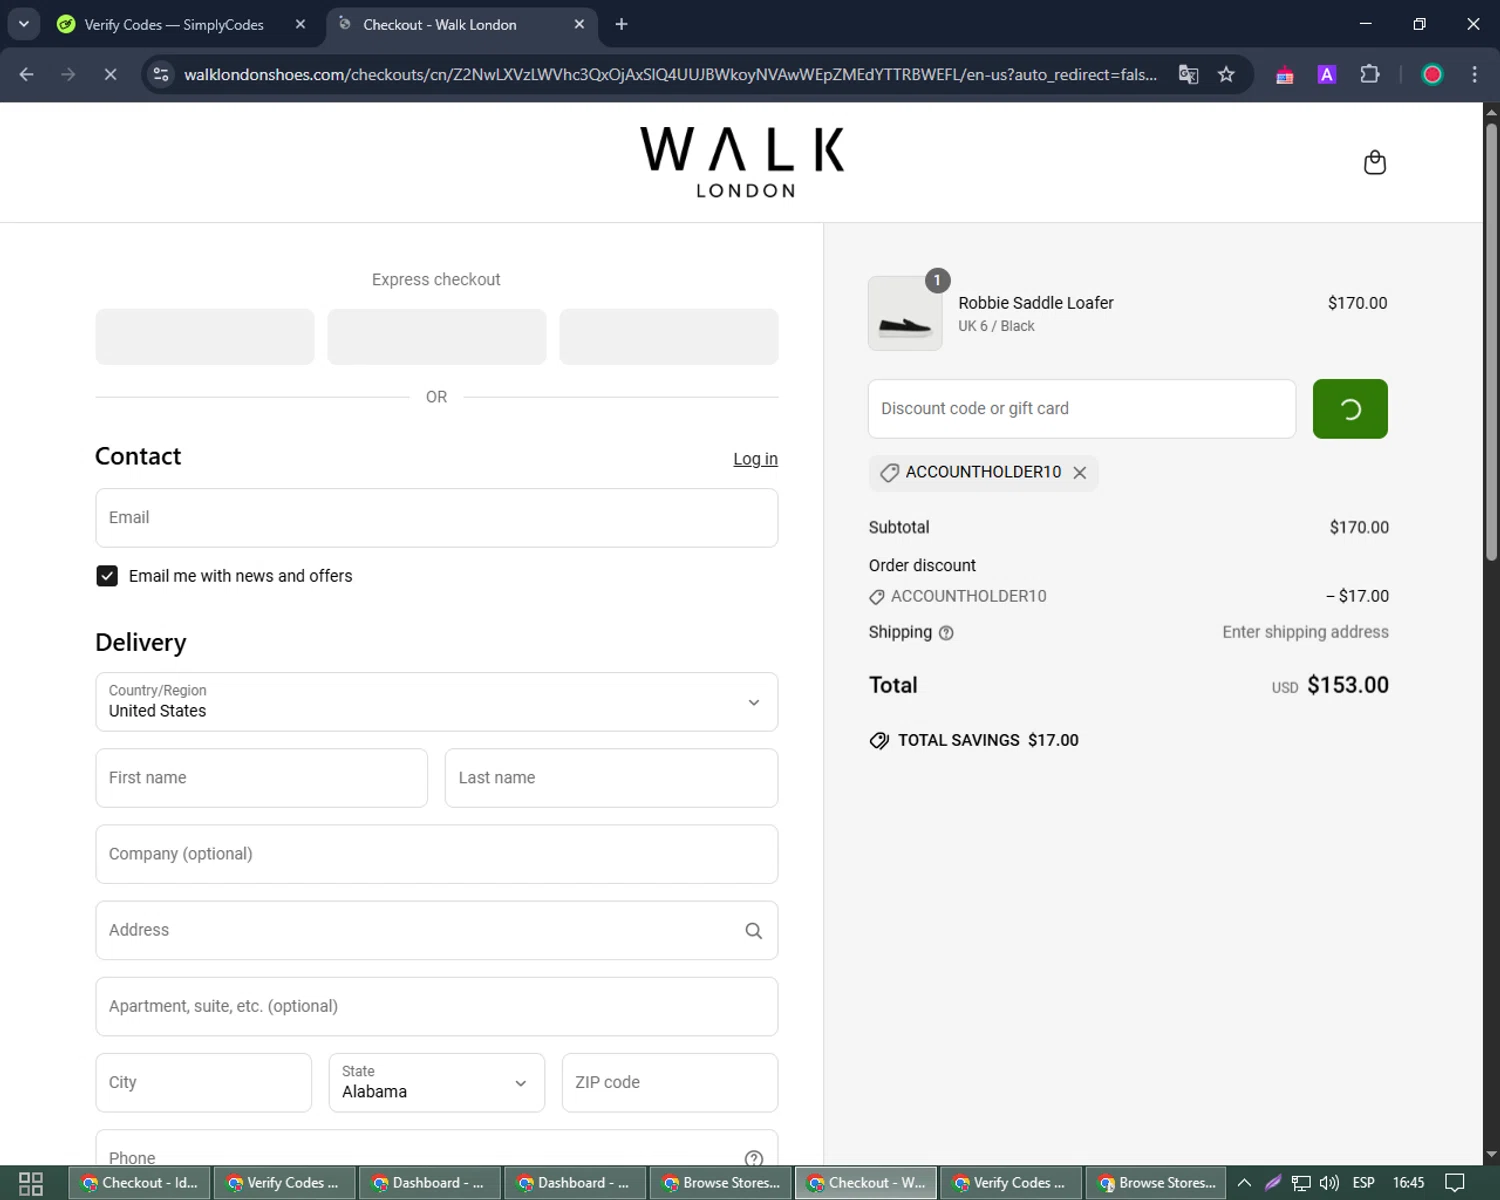Click the WALK LONDON logo
Image resolution: width=1500 pixels, height=1200 pixels.
point(742,162)
